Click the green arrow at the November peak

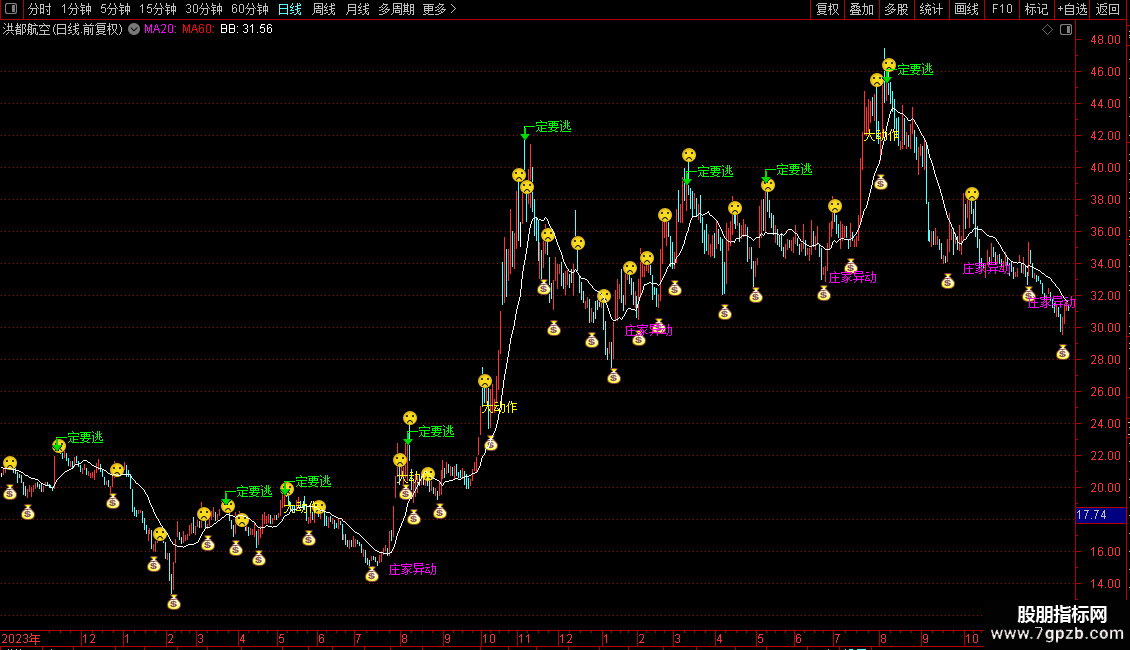pyautogui.click(x=525, y=132)
